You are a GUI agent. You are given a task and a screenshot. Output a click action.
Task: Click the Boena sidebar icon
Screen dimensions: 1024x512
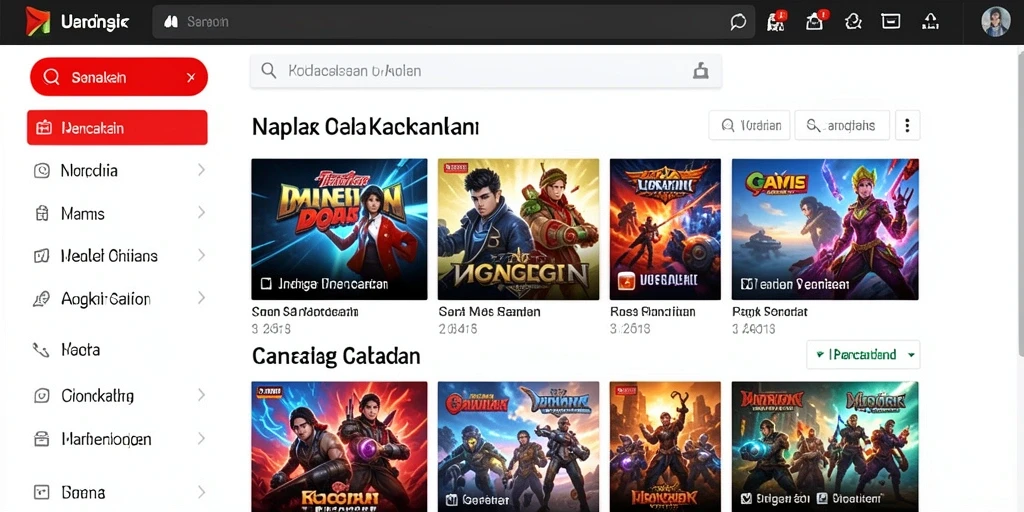[x=41, y=492]
